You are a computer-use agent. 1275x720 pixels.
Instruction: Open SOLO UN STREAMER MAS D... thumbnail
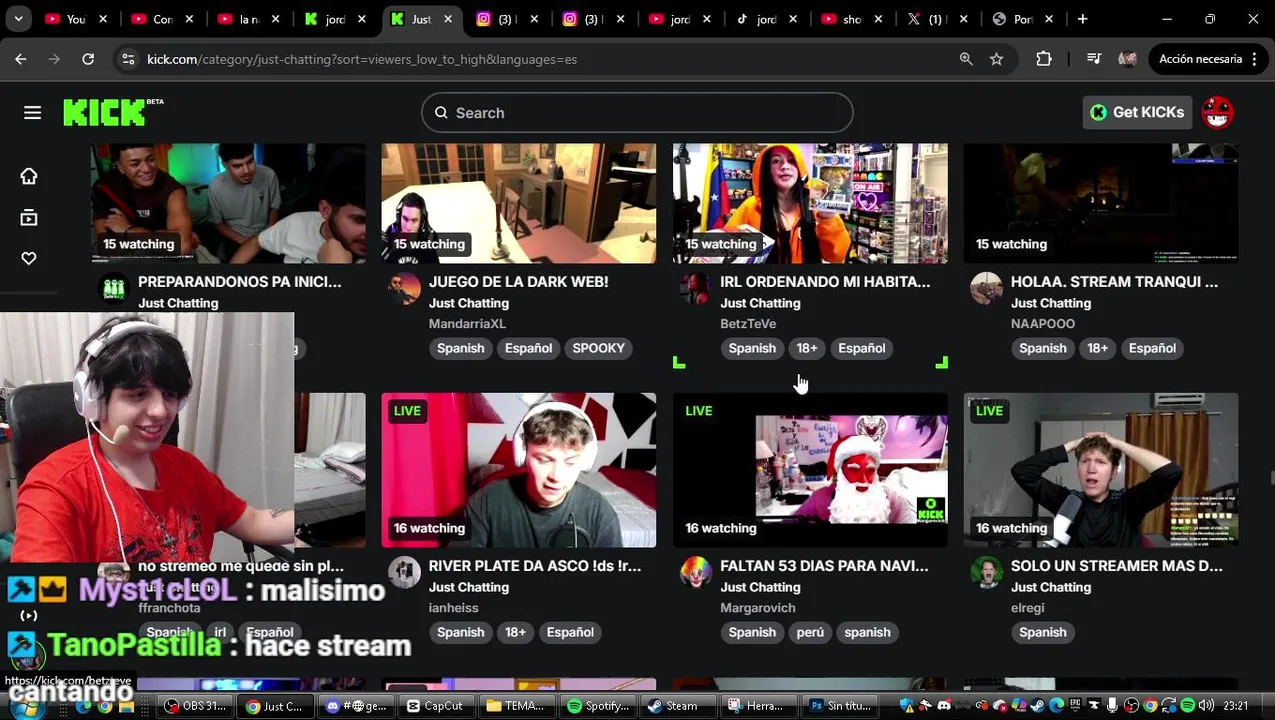[x=1101, y=470]
